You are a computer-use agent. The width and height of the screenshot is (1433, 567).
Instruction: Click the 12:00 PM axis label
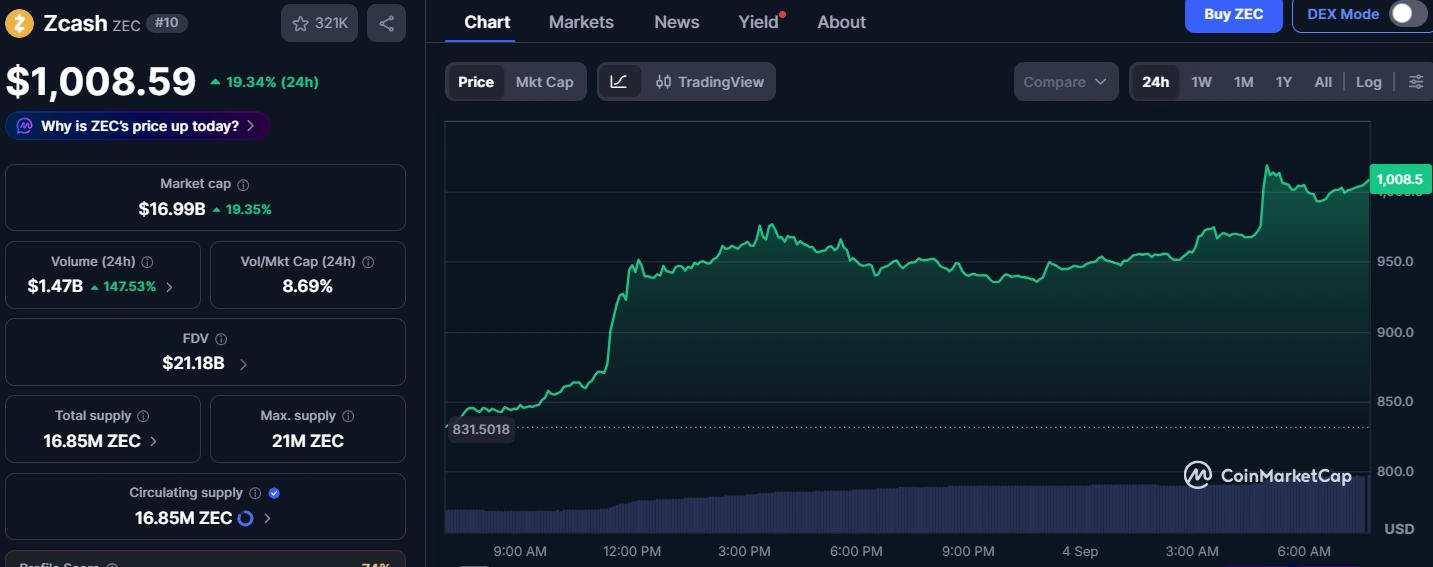pyautogui.click(x=633, y=552)
